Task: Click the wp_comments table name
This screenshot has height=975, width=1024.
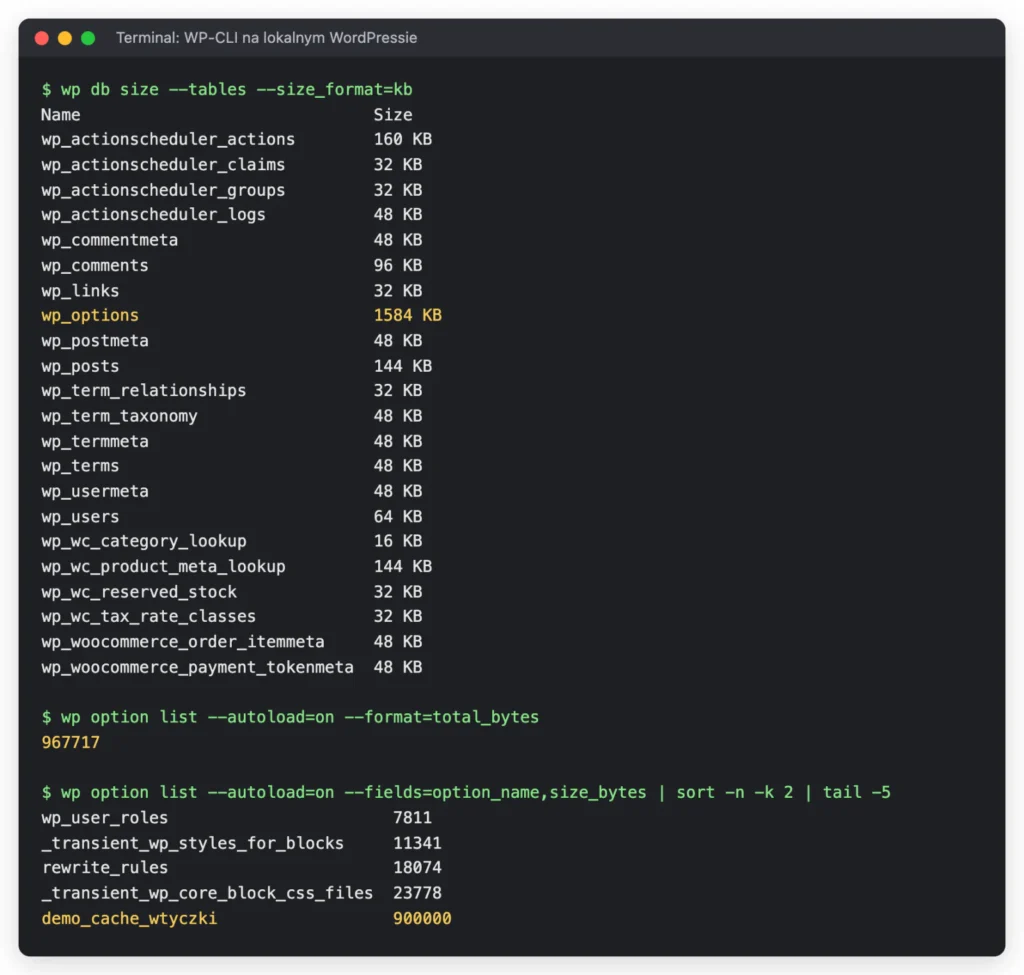Action: tap(95, 266)
